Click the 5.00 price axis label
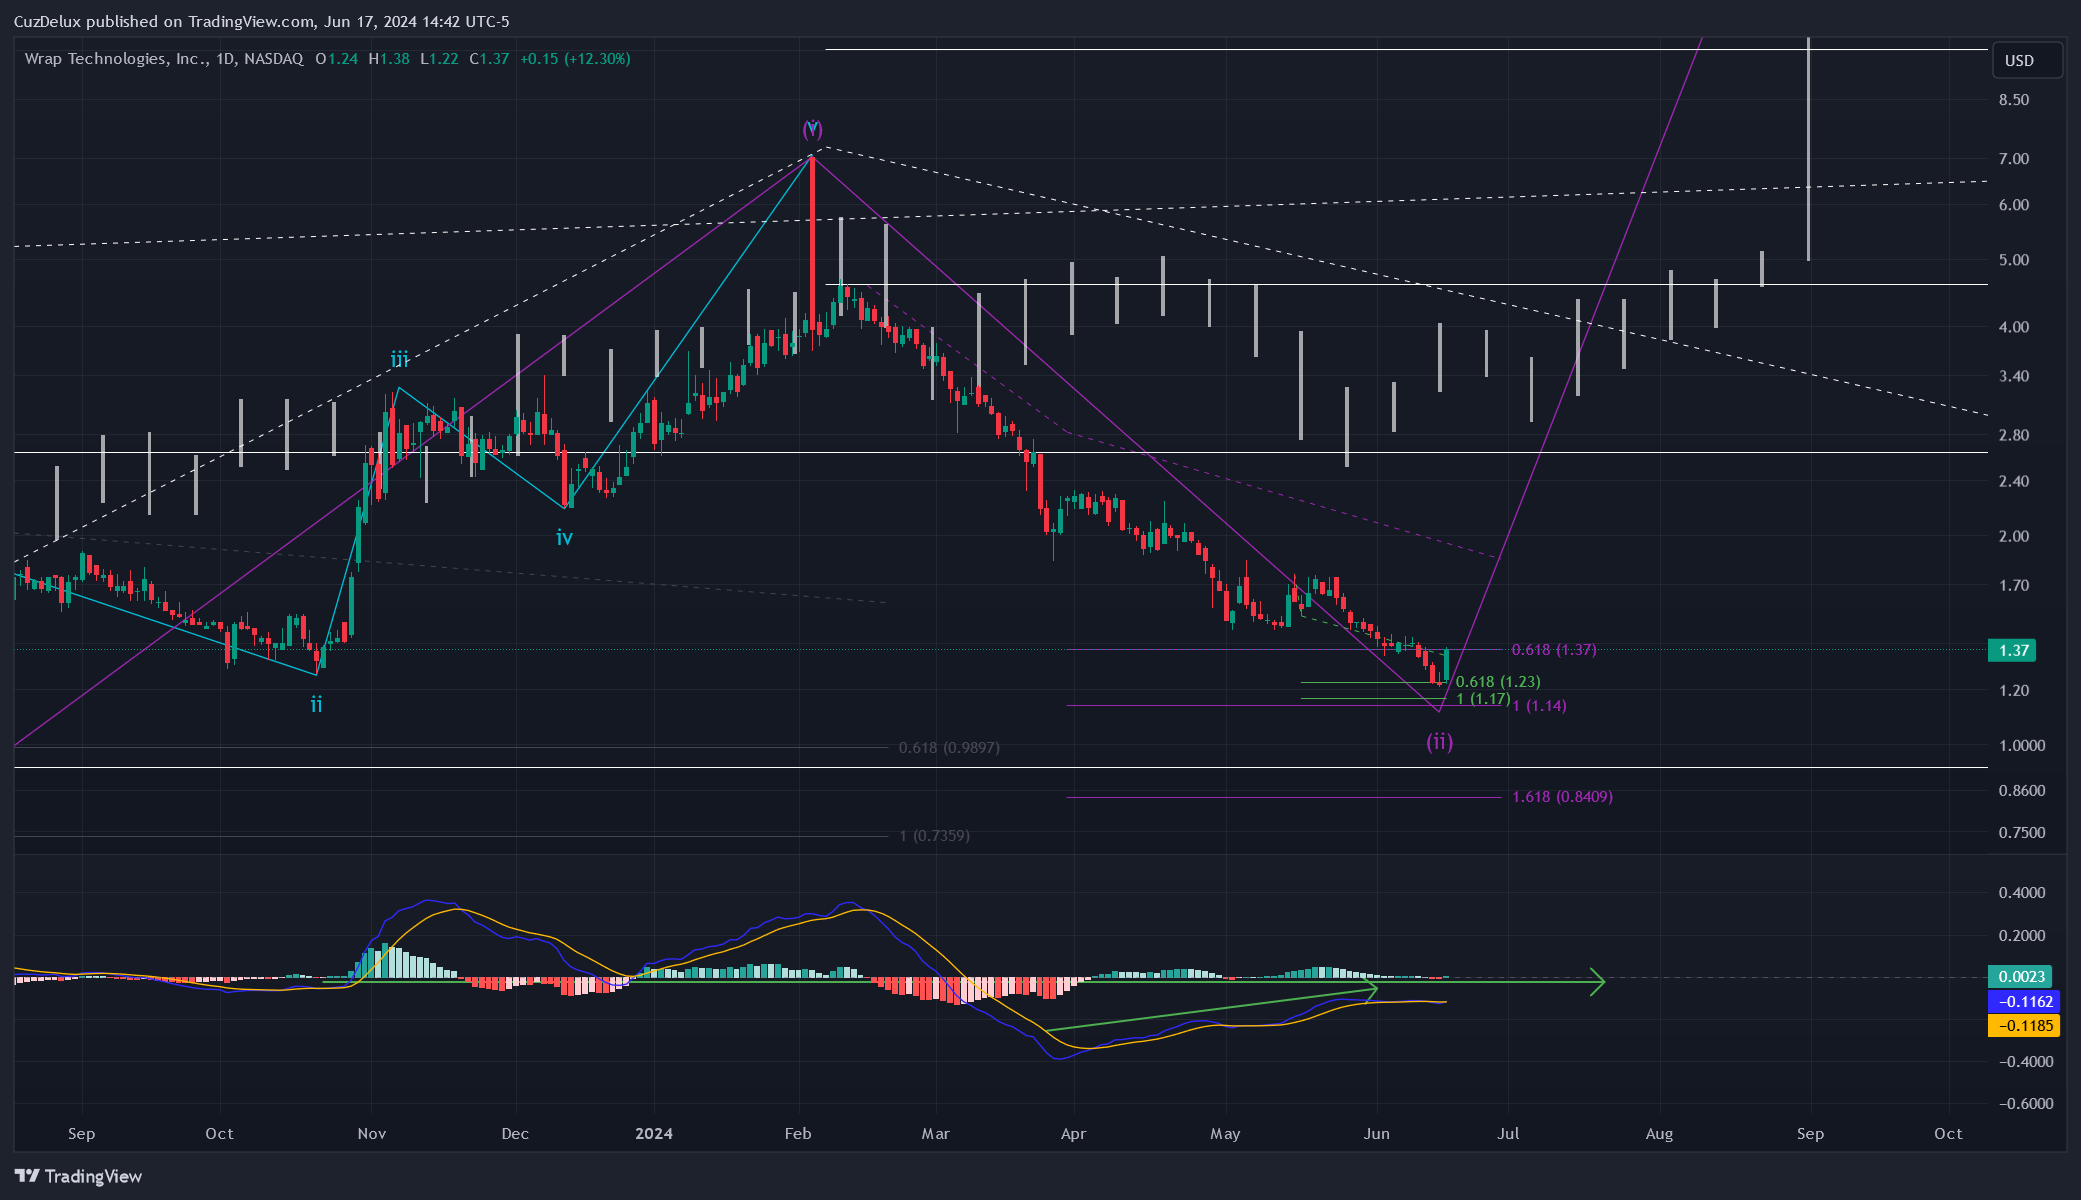The image size is (2081, 1200). [2014, 260]
